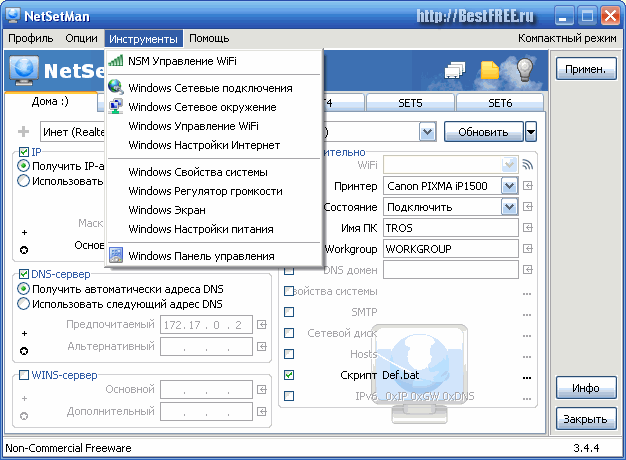
Task: Click get-current icon beside WINS Дополнительный
Action: [262, 411]
